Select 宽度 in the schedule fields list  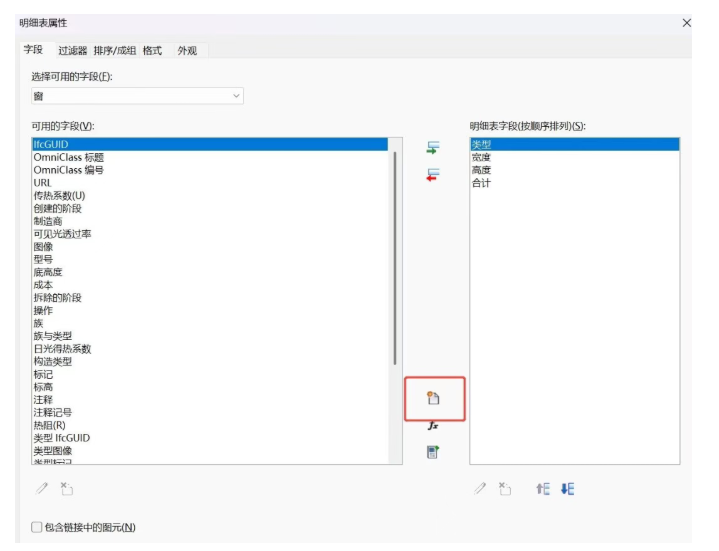(575, 157)
